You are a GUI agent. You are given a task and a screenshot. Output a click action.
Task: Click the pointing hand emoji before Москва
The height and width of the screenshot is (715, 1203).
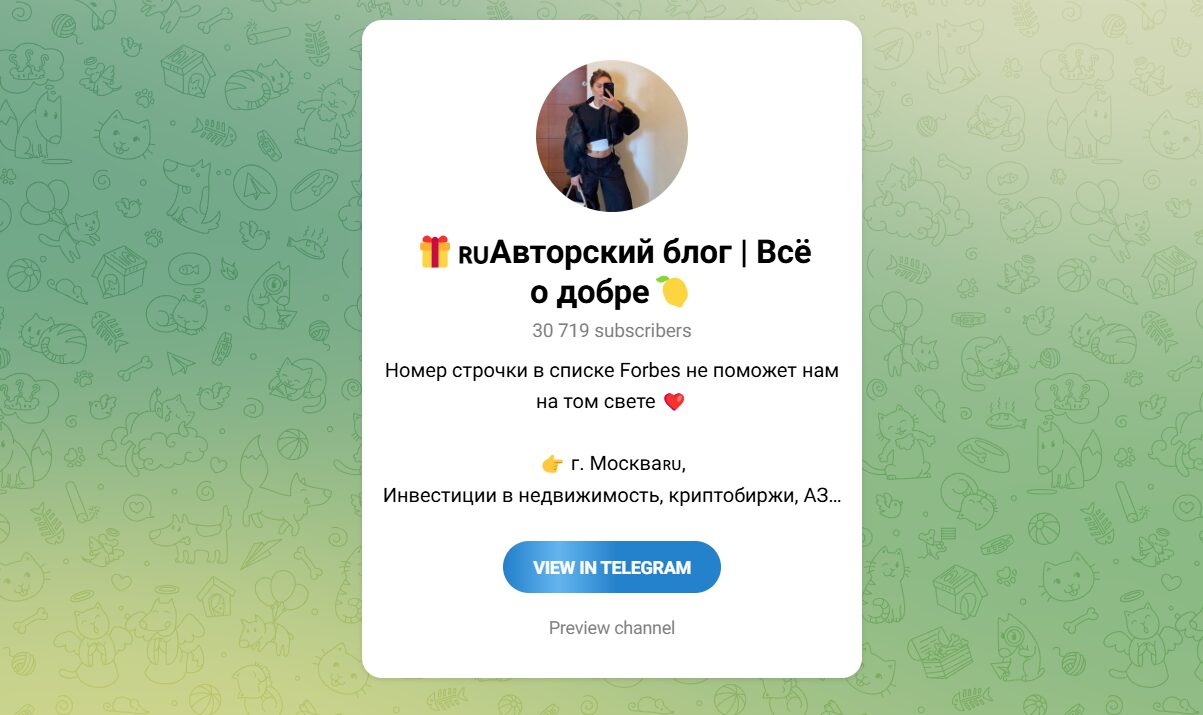click(552, 464)
